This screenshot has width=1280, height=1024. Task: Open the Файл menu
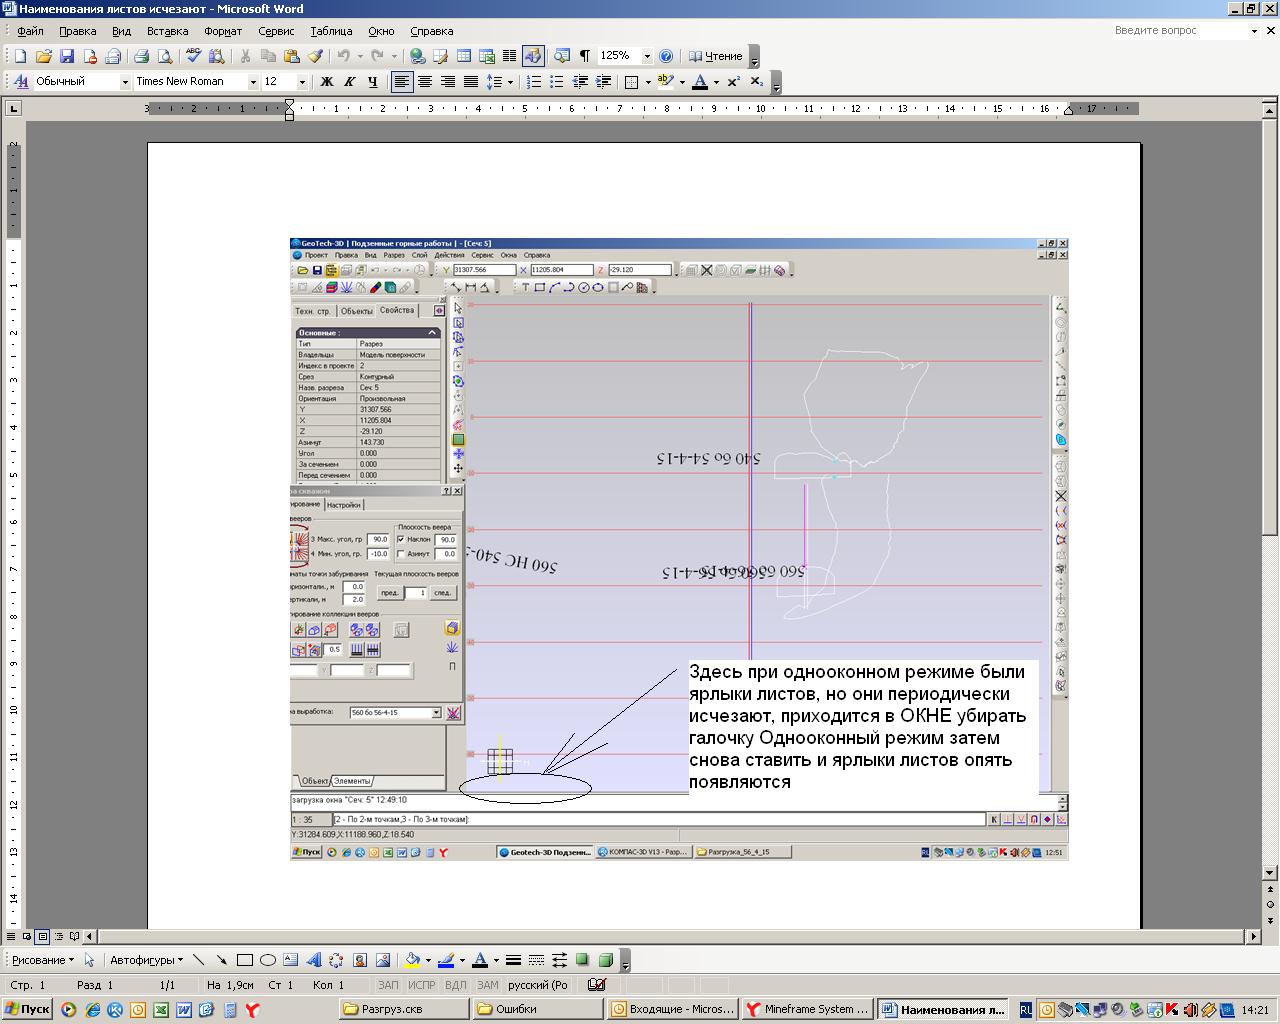(30, 31)
